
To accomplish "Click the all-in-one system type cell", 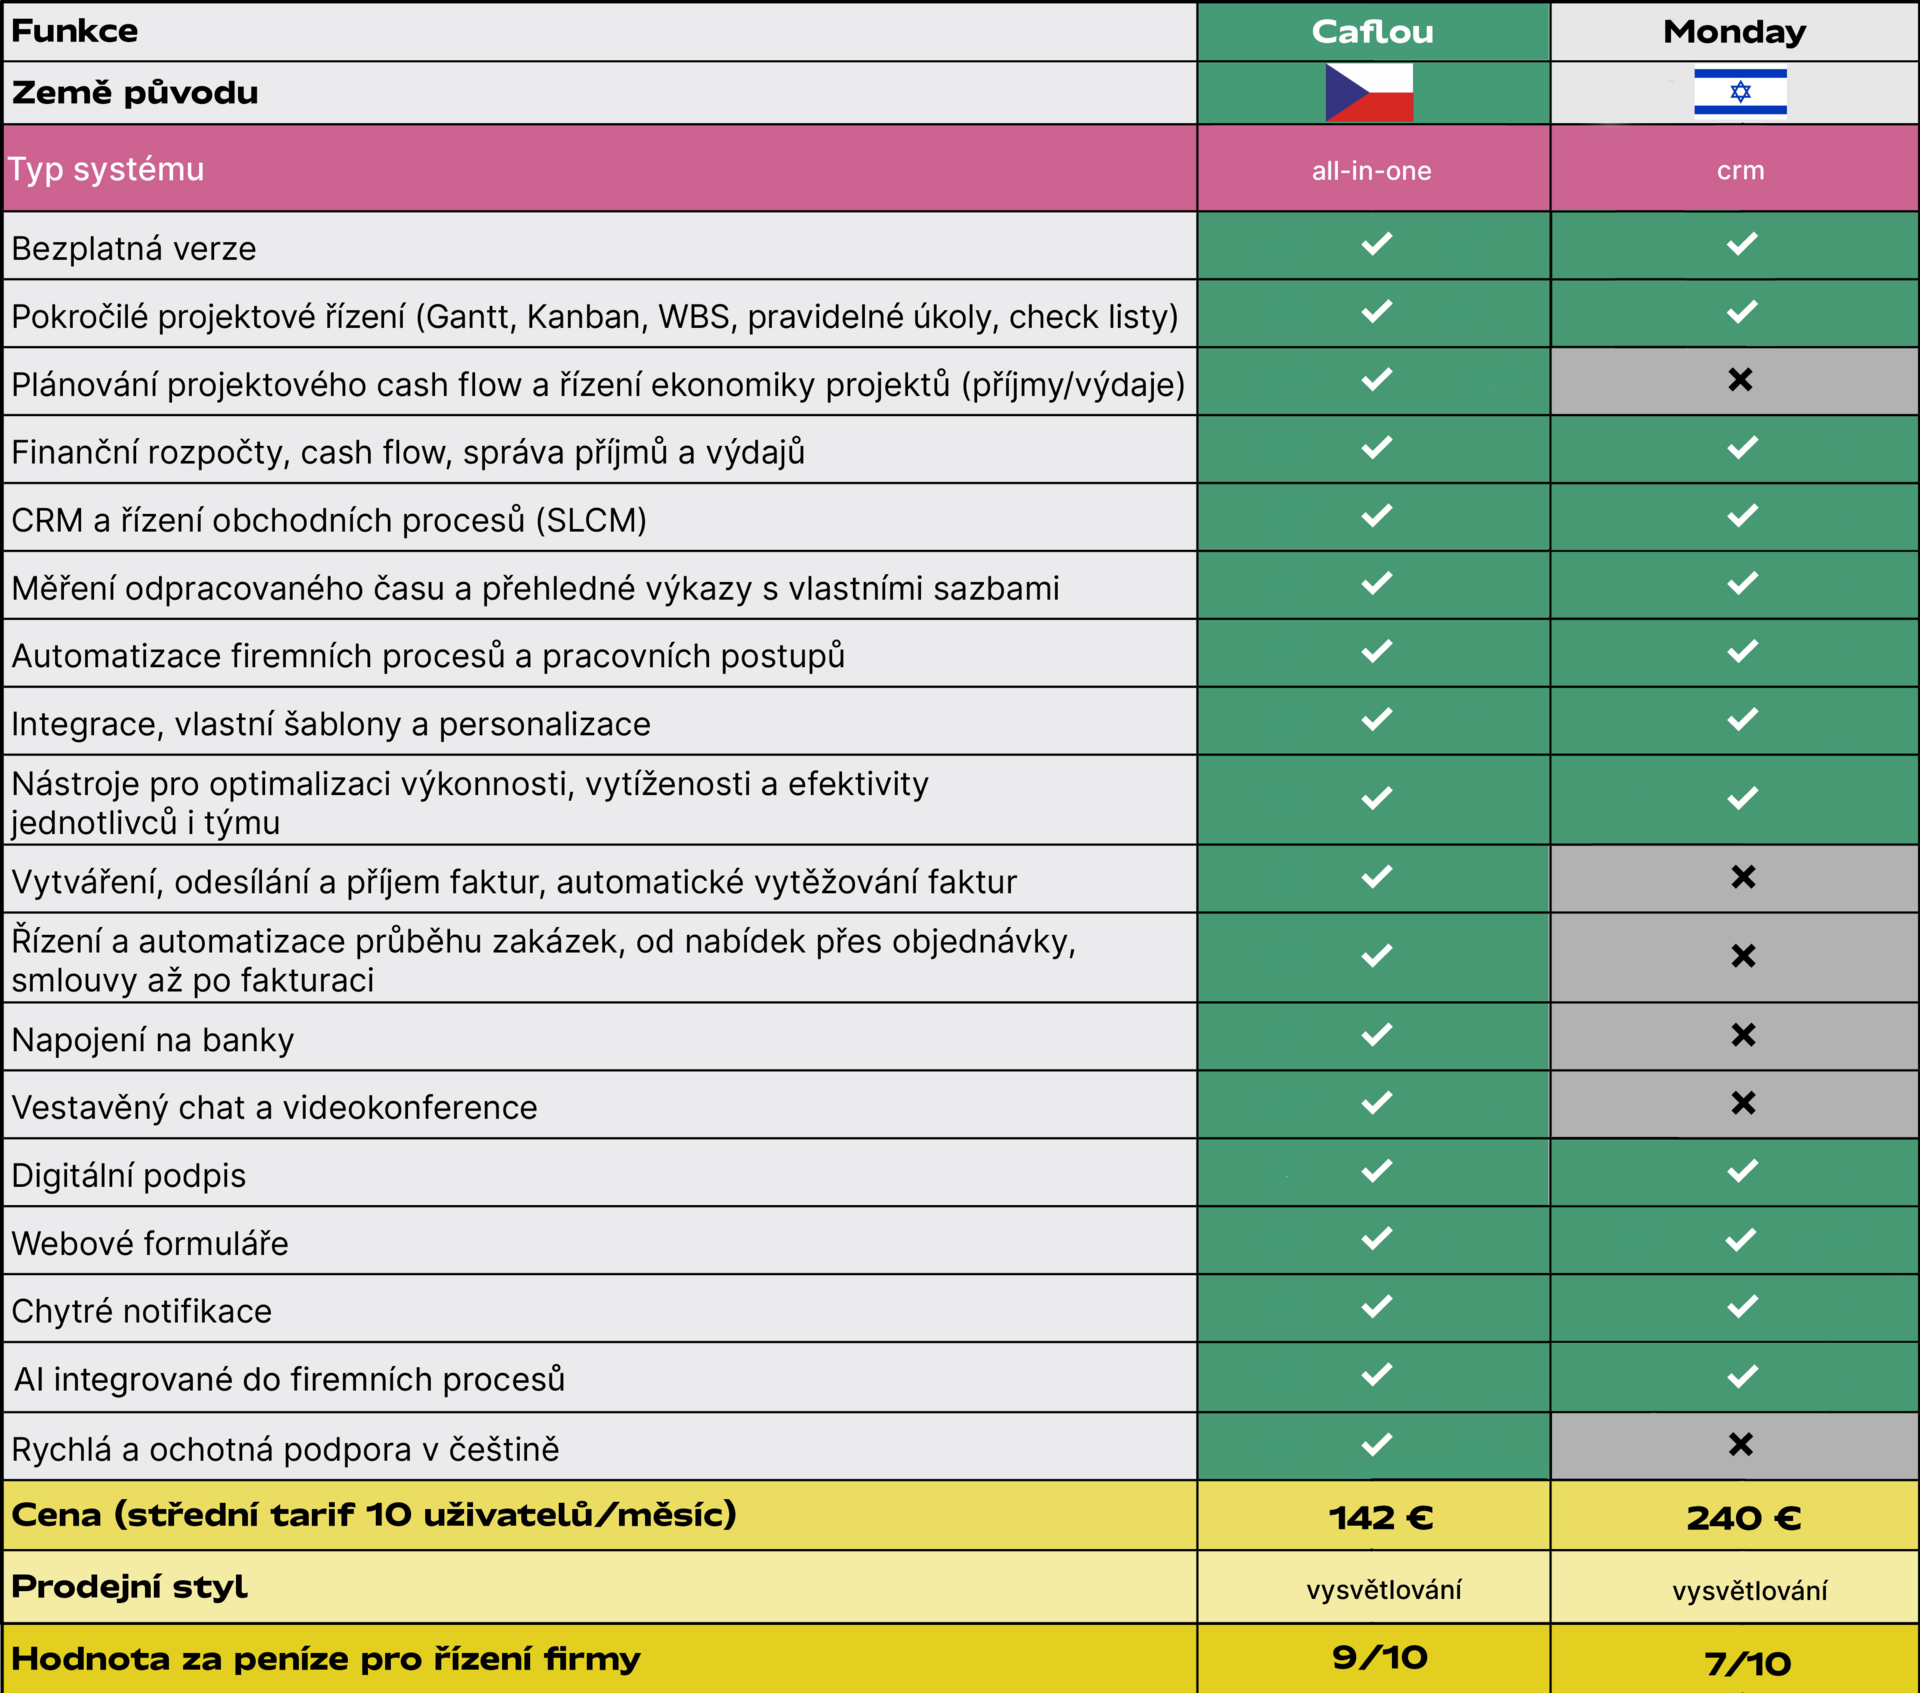I will [x=1371, y=171].
